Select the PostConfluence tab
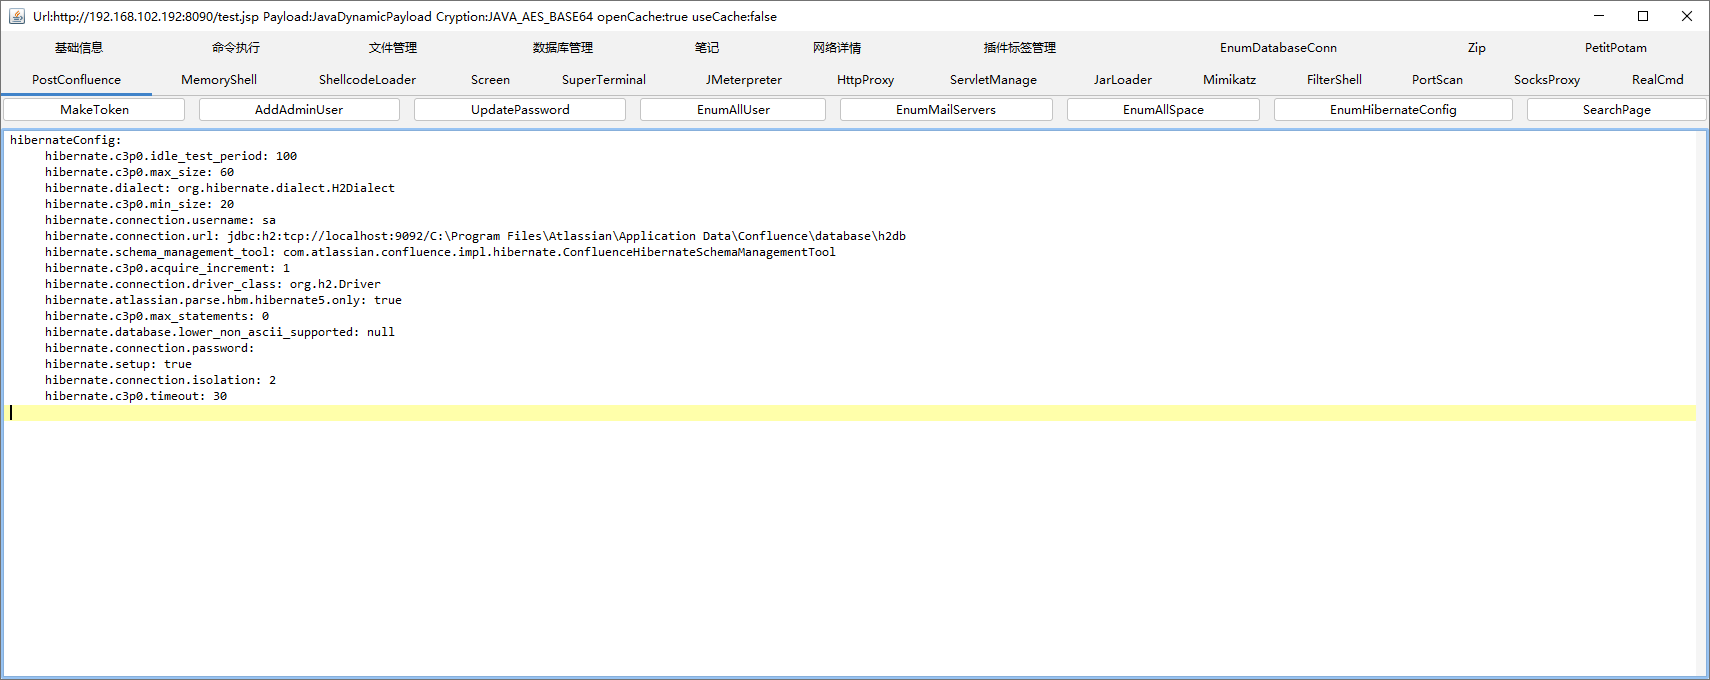Screen dimensions: 1710x680 [76, 80]
